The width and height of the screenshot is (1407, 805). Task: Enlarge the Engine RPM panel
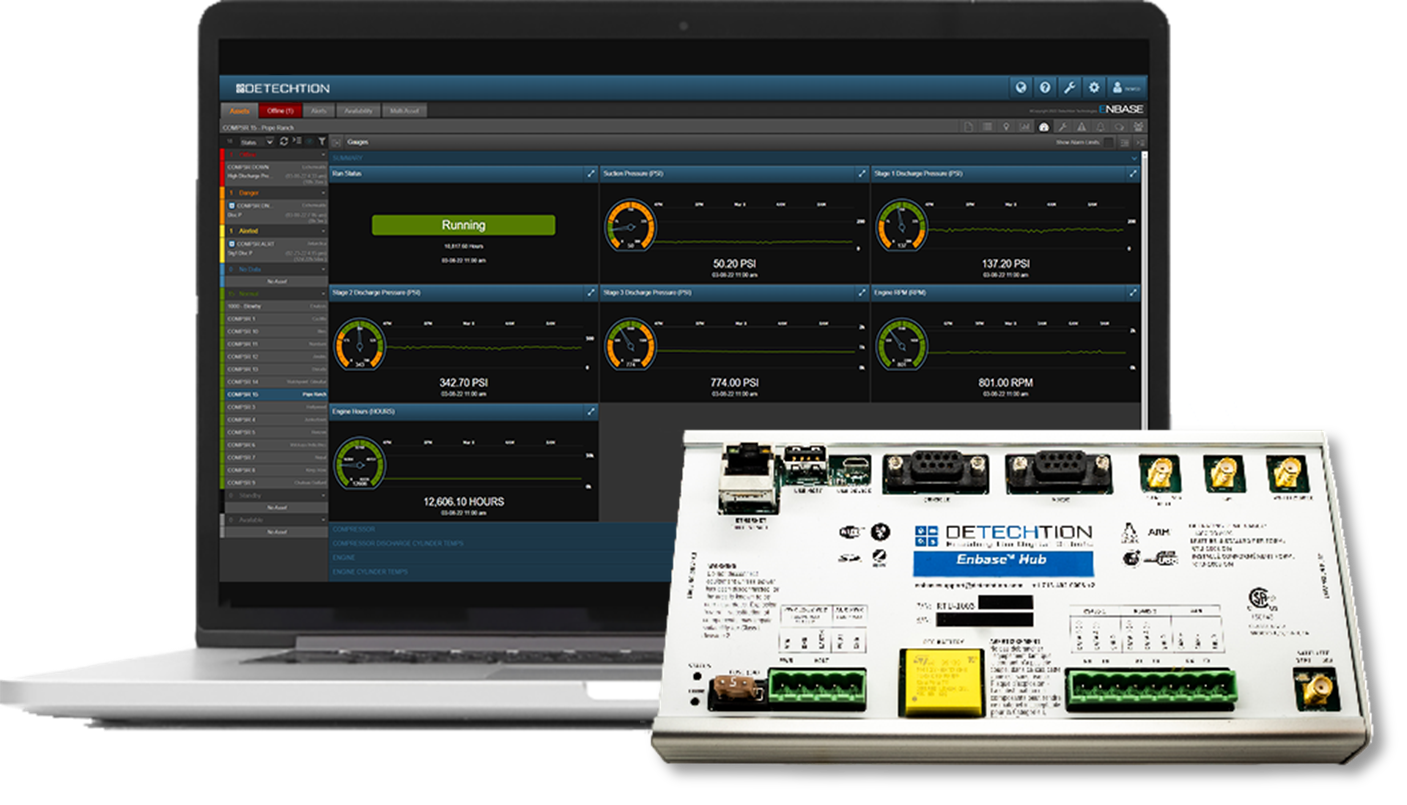[x=1133, y=293]
